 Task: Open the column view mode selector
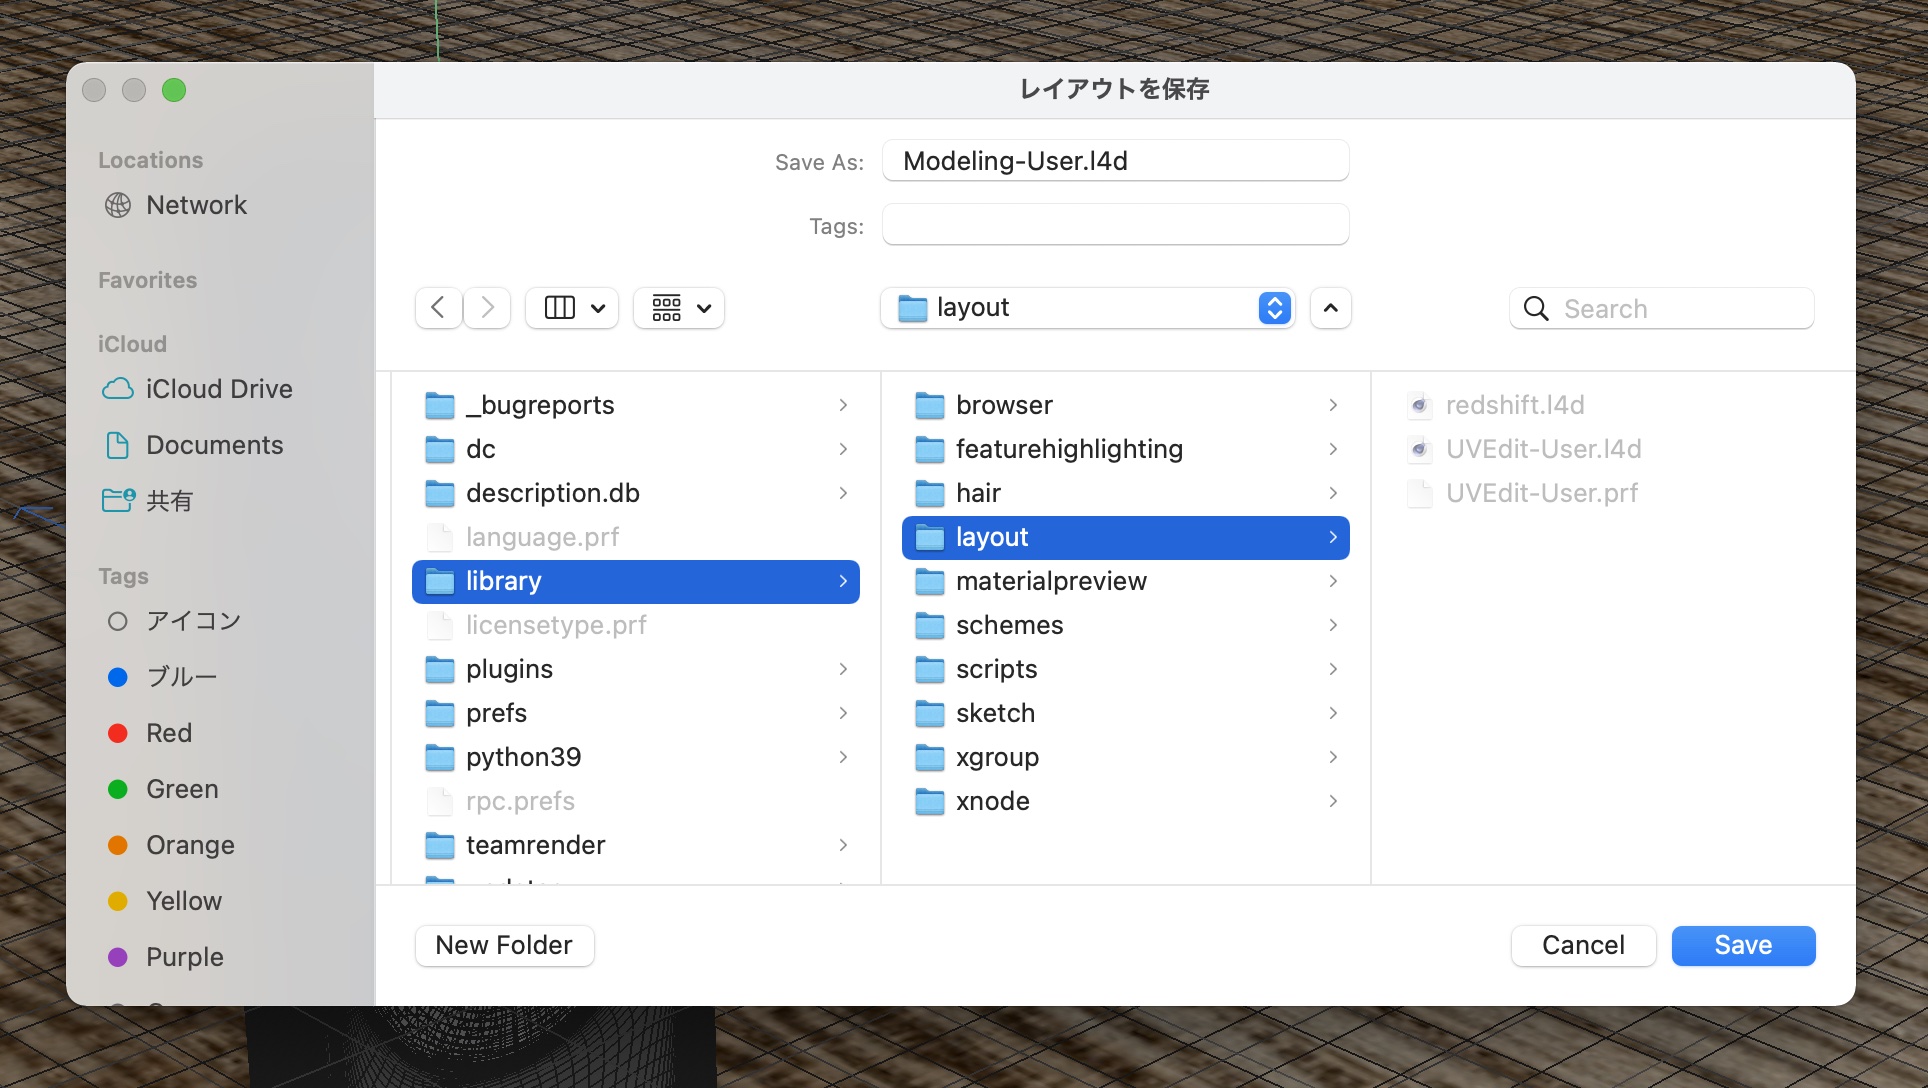click(573, 308)
